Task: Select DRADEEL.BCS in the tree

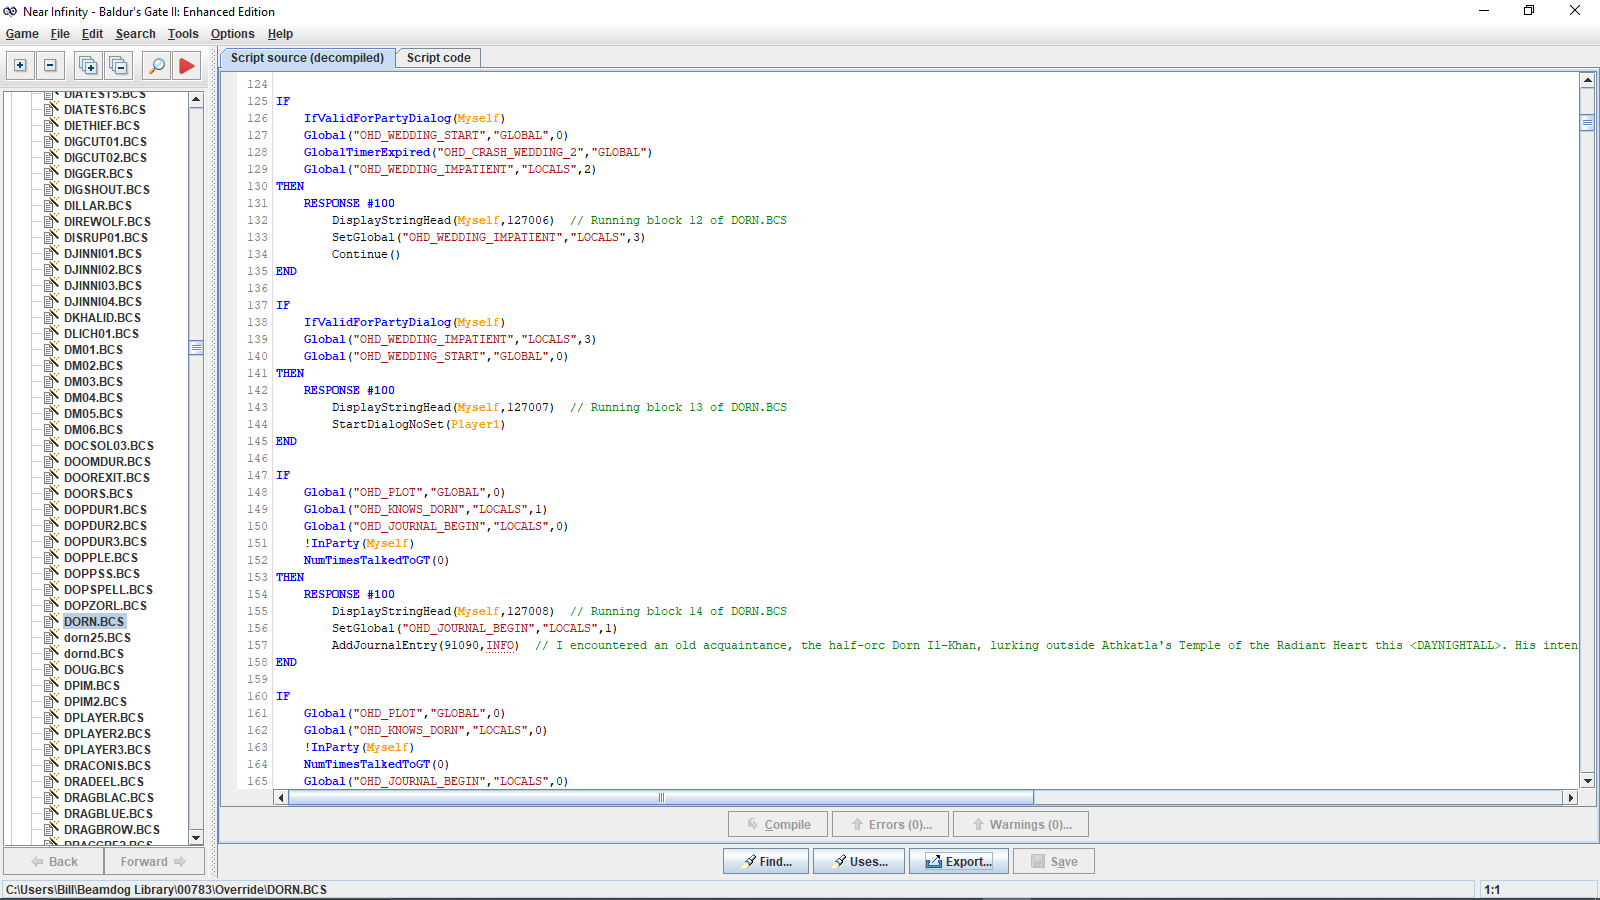Action: point(104,781)
